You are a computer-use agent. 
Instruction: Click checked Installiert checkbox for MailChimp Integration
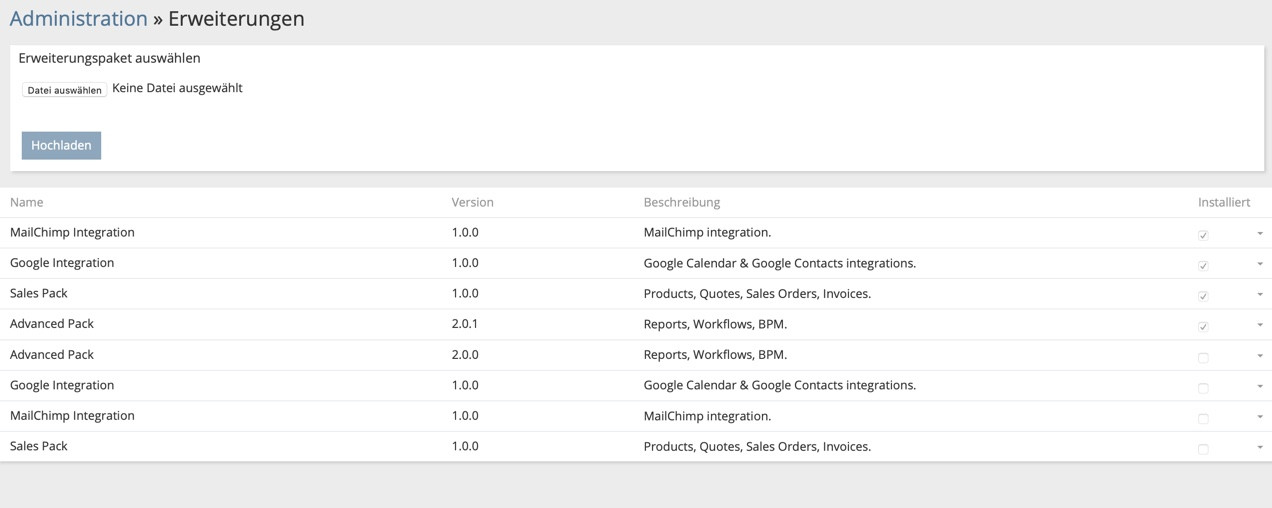click(x=1203, y=235)
